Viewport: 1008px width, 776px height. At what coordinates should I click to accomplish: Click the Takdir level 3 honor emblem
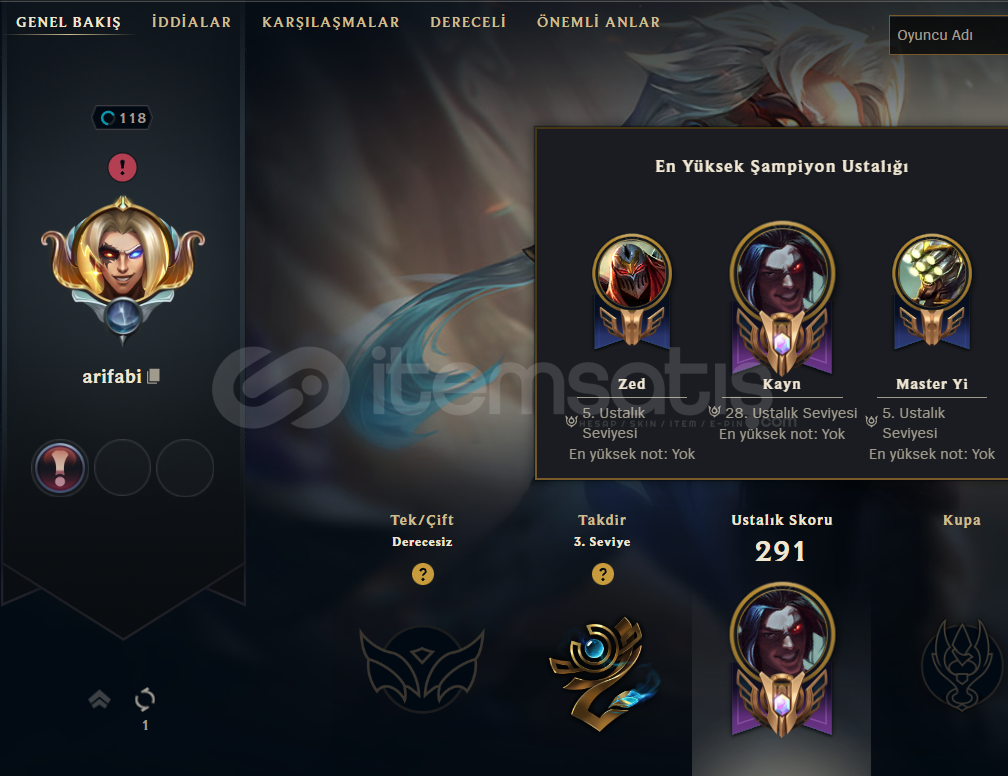click(603, 673)
